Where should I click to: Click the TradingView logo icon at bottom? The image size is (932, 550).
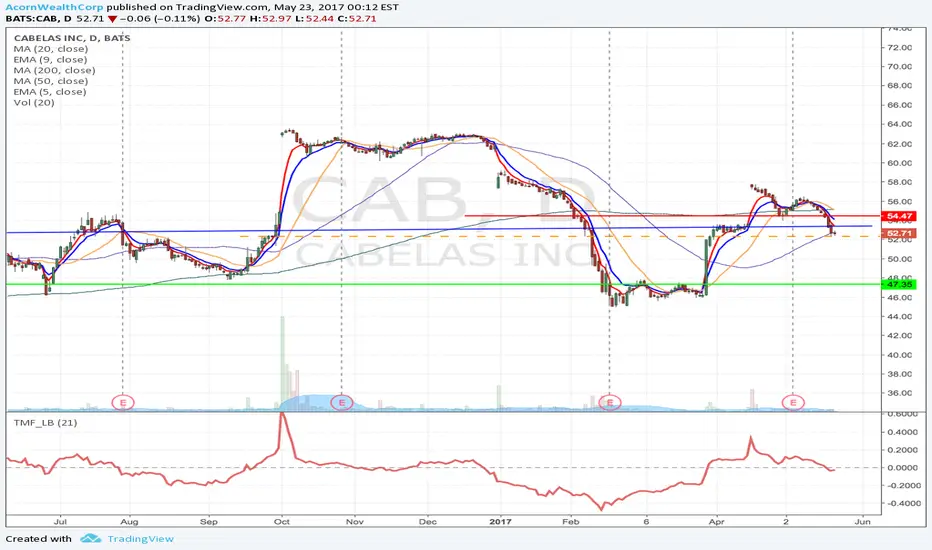91,539
